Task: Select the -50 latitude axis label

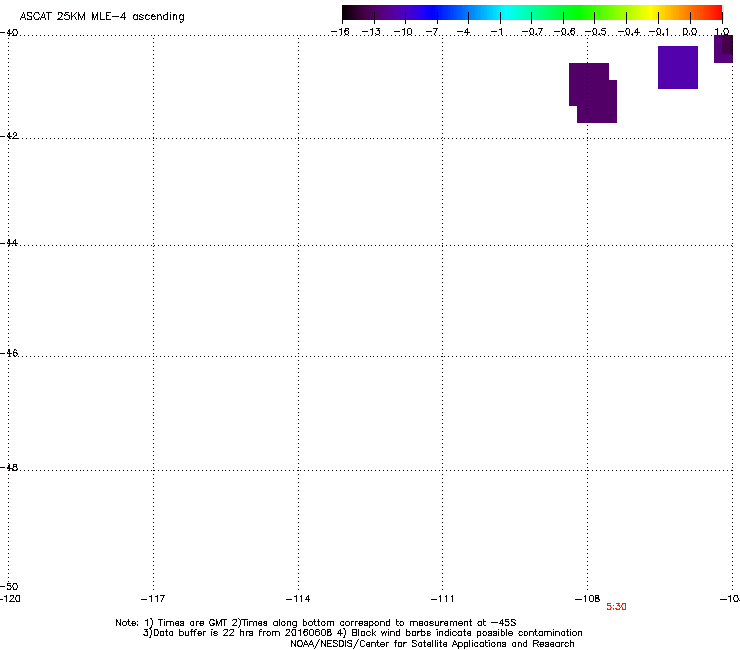Action: click(x=9, y=586)
